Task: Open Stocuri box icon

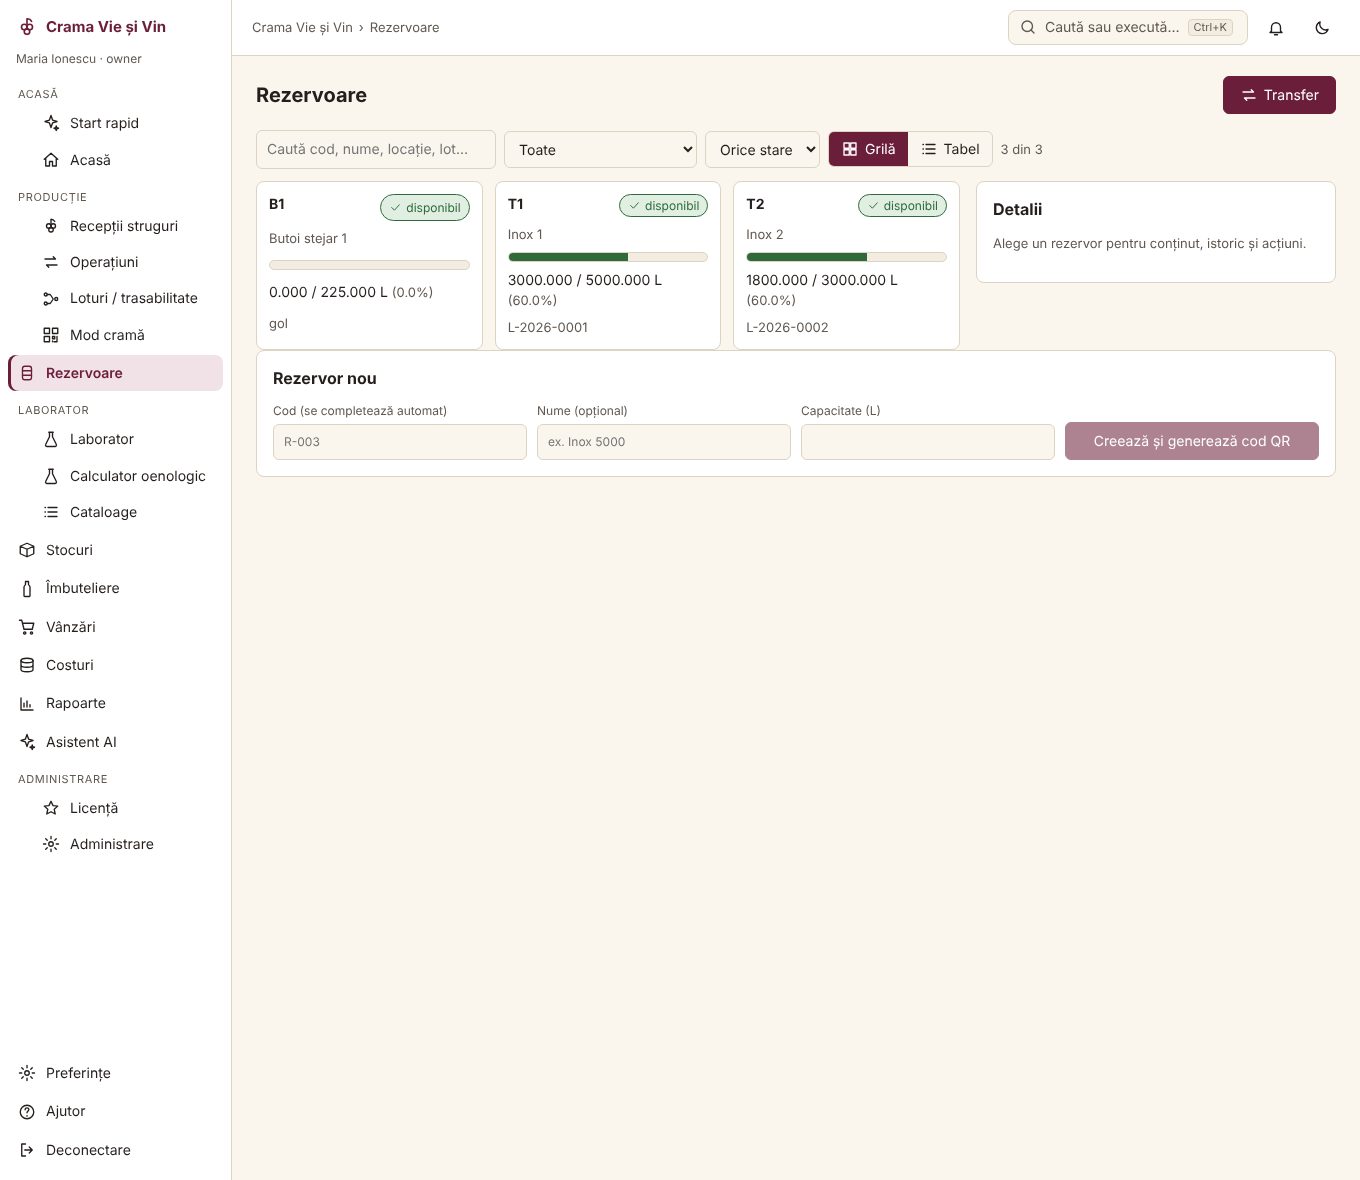Action: coord(27,550)
